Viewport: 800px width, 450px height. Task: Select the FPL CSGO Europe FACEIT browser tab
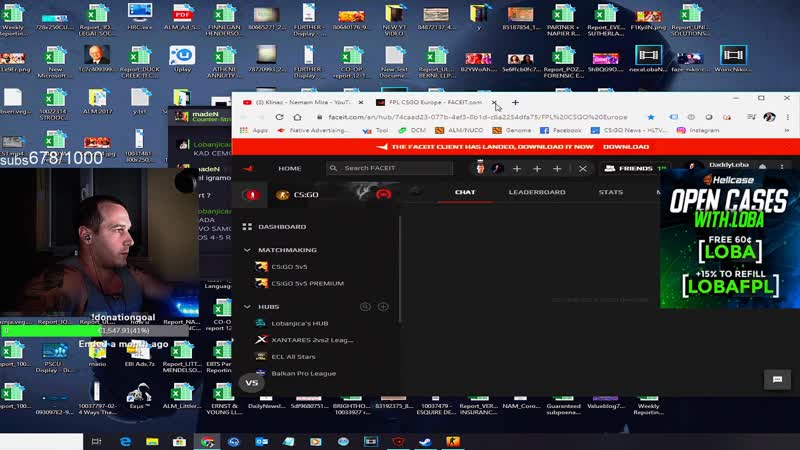point(436,103)
